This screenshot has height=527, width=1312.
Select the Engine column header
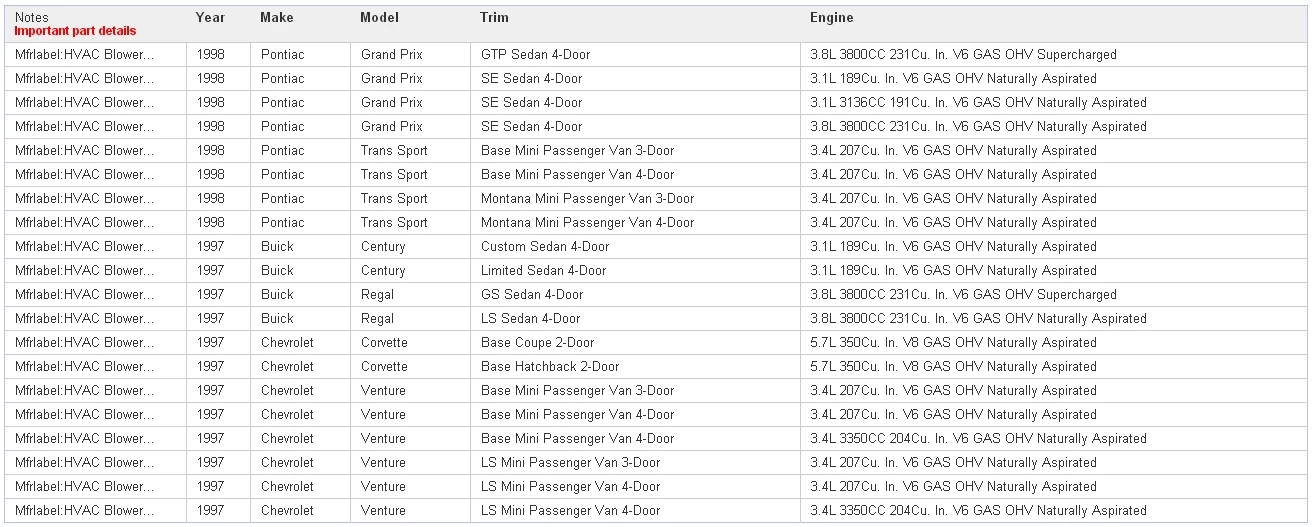click(831, 18)
